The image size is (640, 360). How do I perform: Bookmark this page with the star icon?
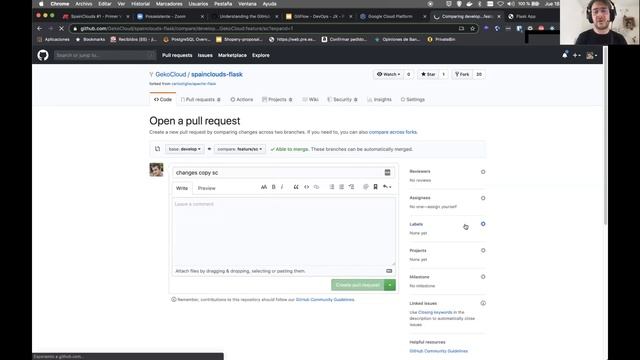(x=473, y=29)
